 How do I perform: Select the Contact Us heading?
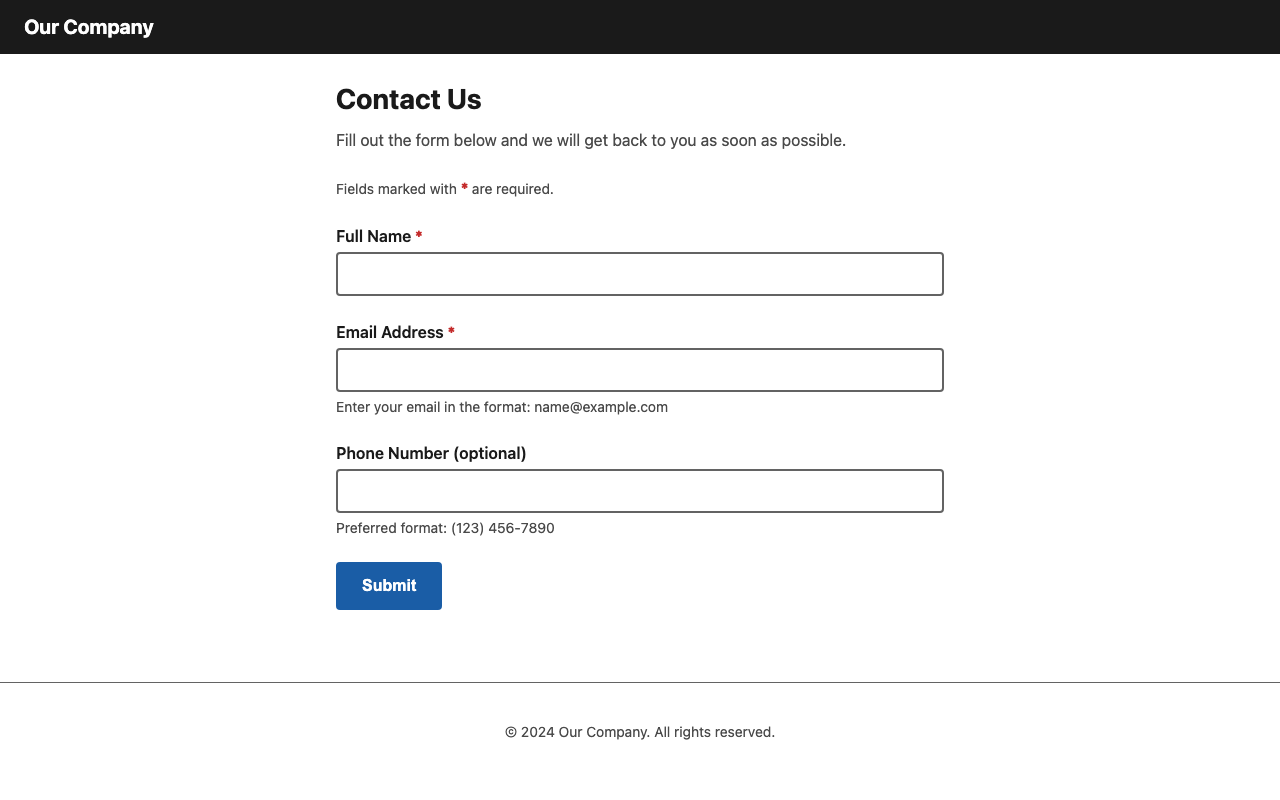(x=408, y=99)
